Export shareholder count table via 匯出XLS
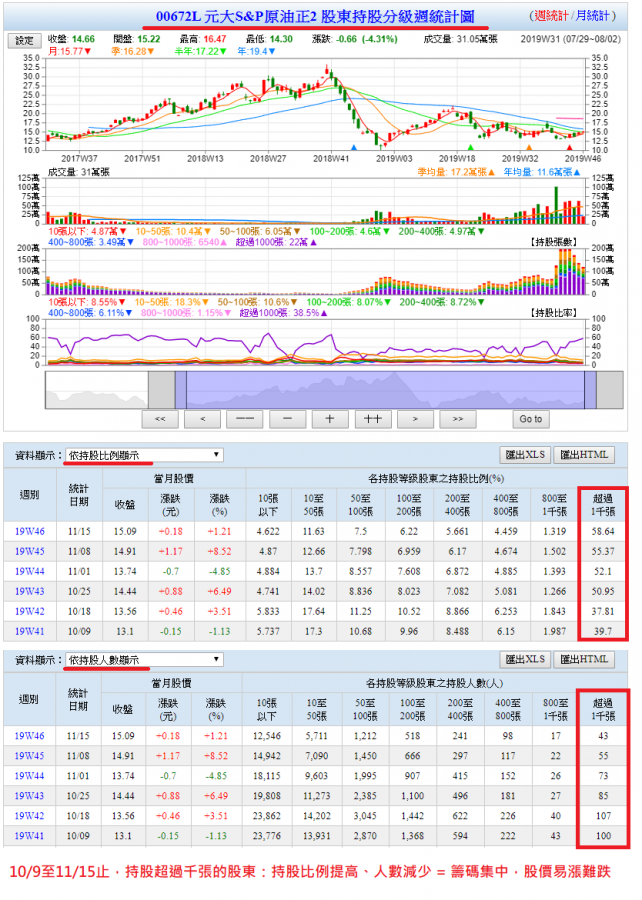 coord(524,660)
